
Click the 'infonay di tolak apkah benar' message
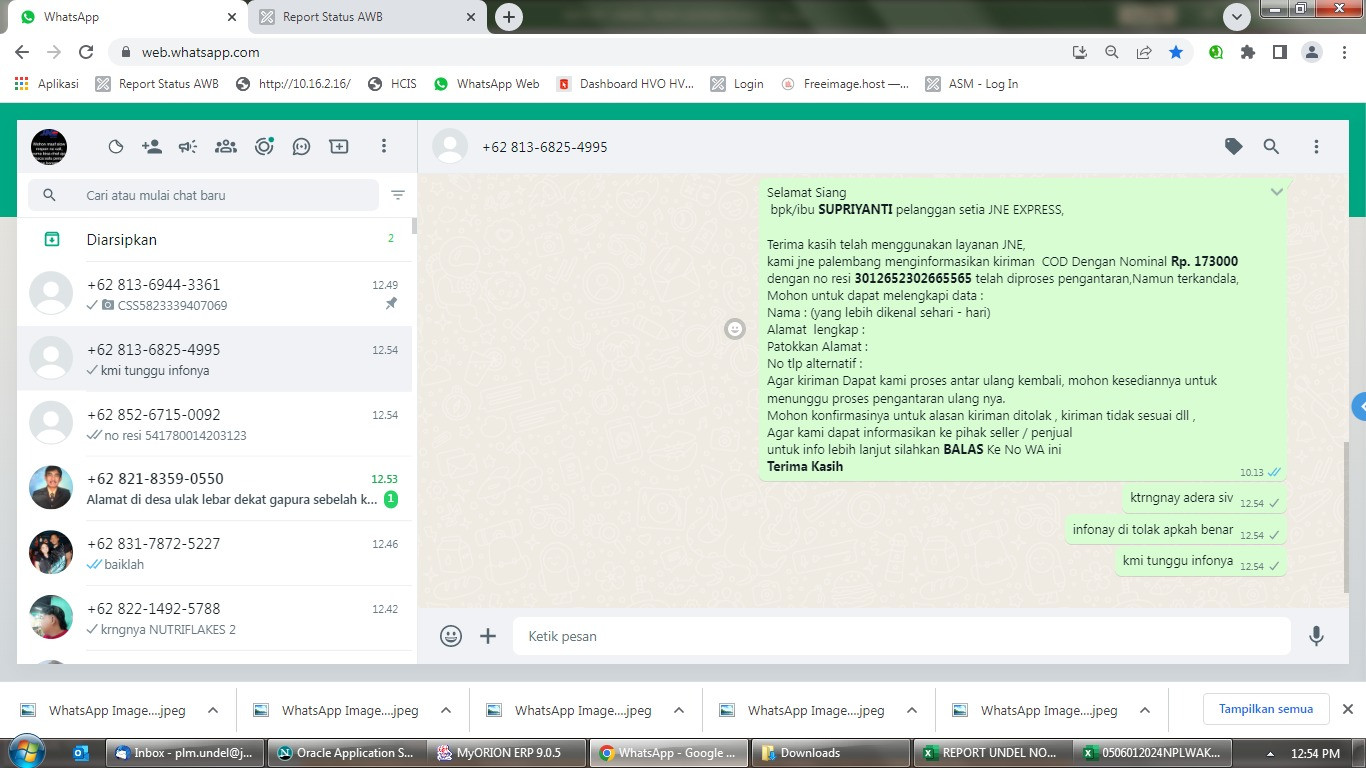(1175, 531)
